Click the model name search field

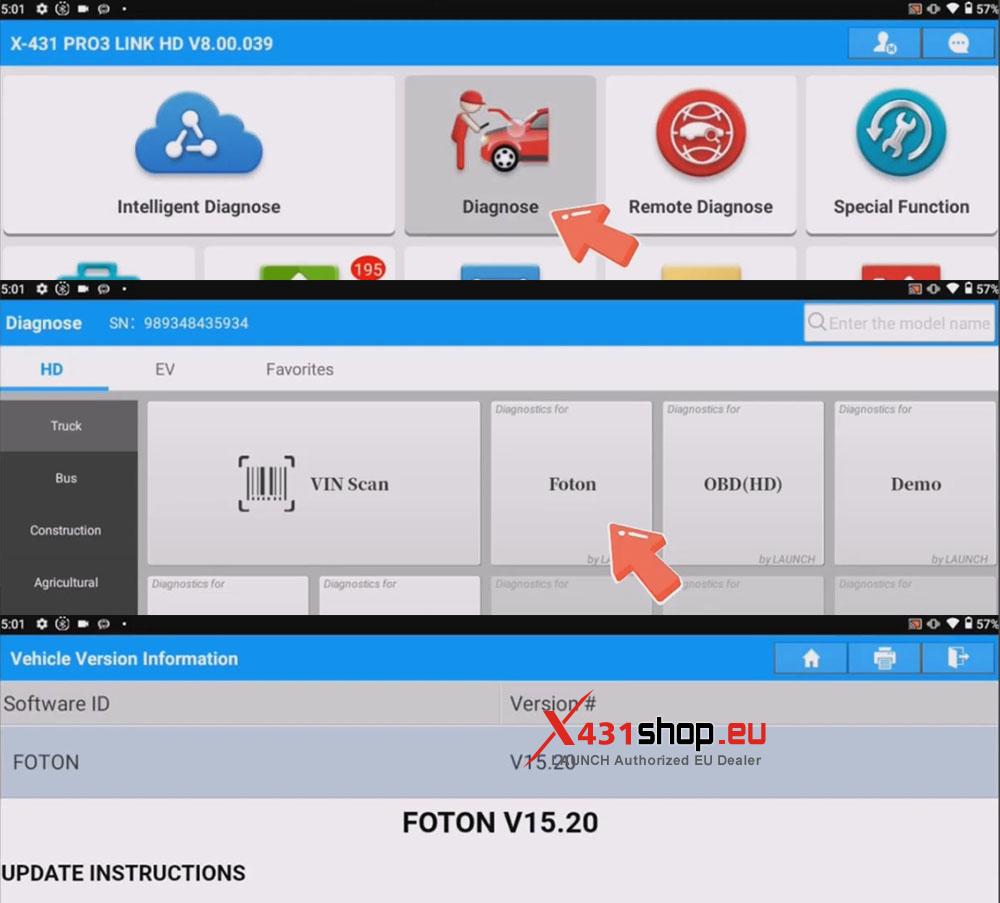[x=899, y=323]
